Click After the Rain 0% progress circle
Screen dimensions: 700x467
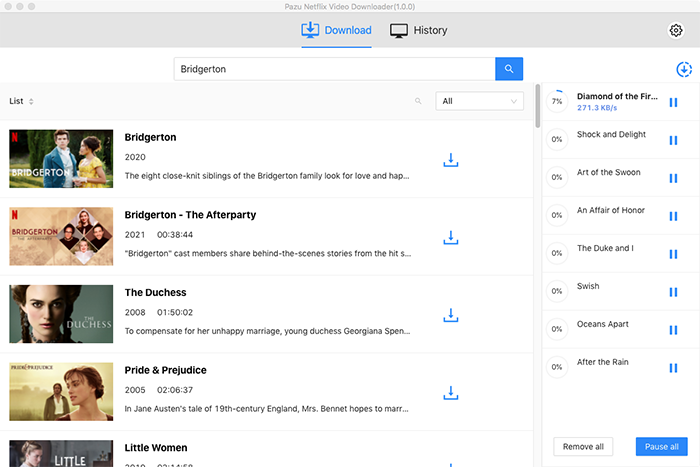[x=557, y=367]
